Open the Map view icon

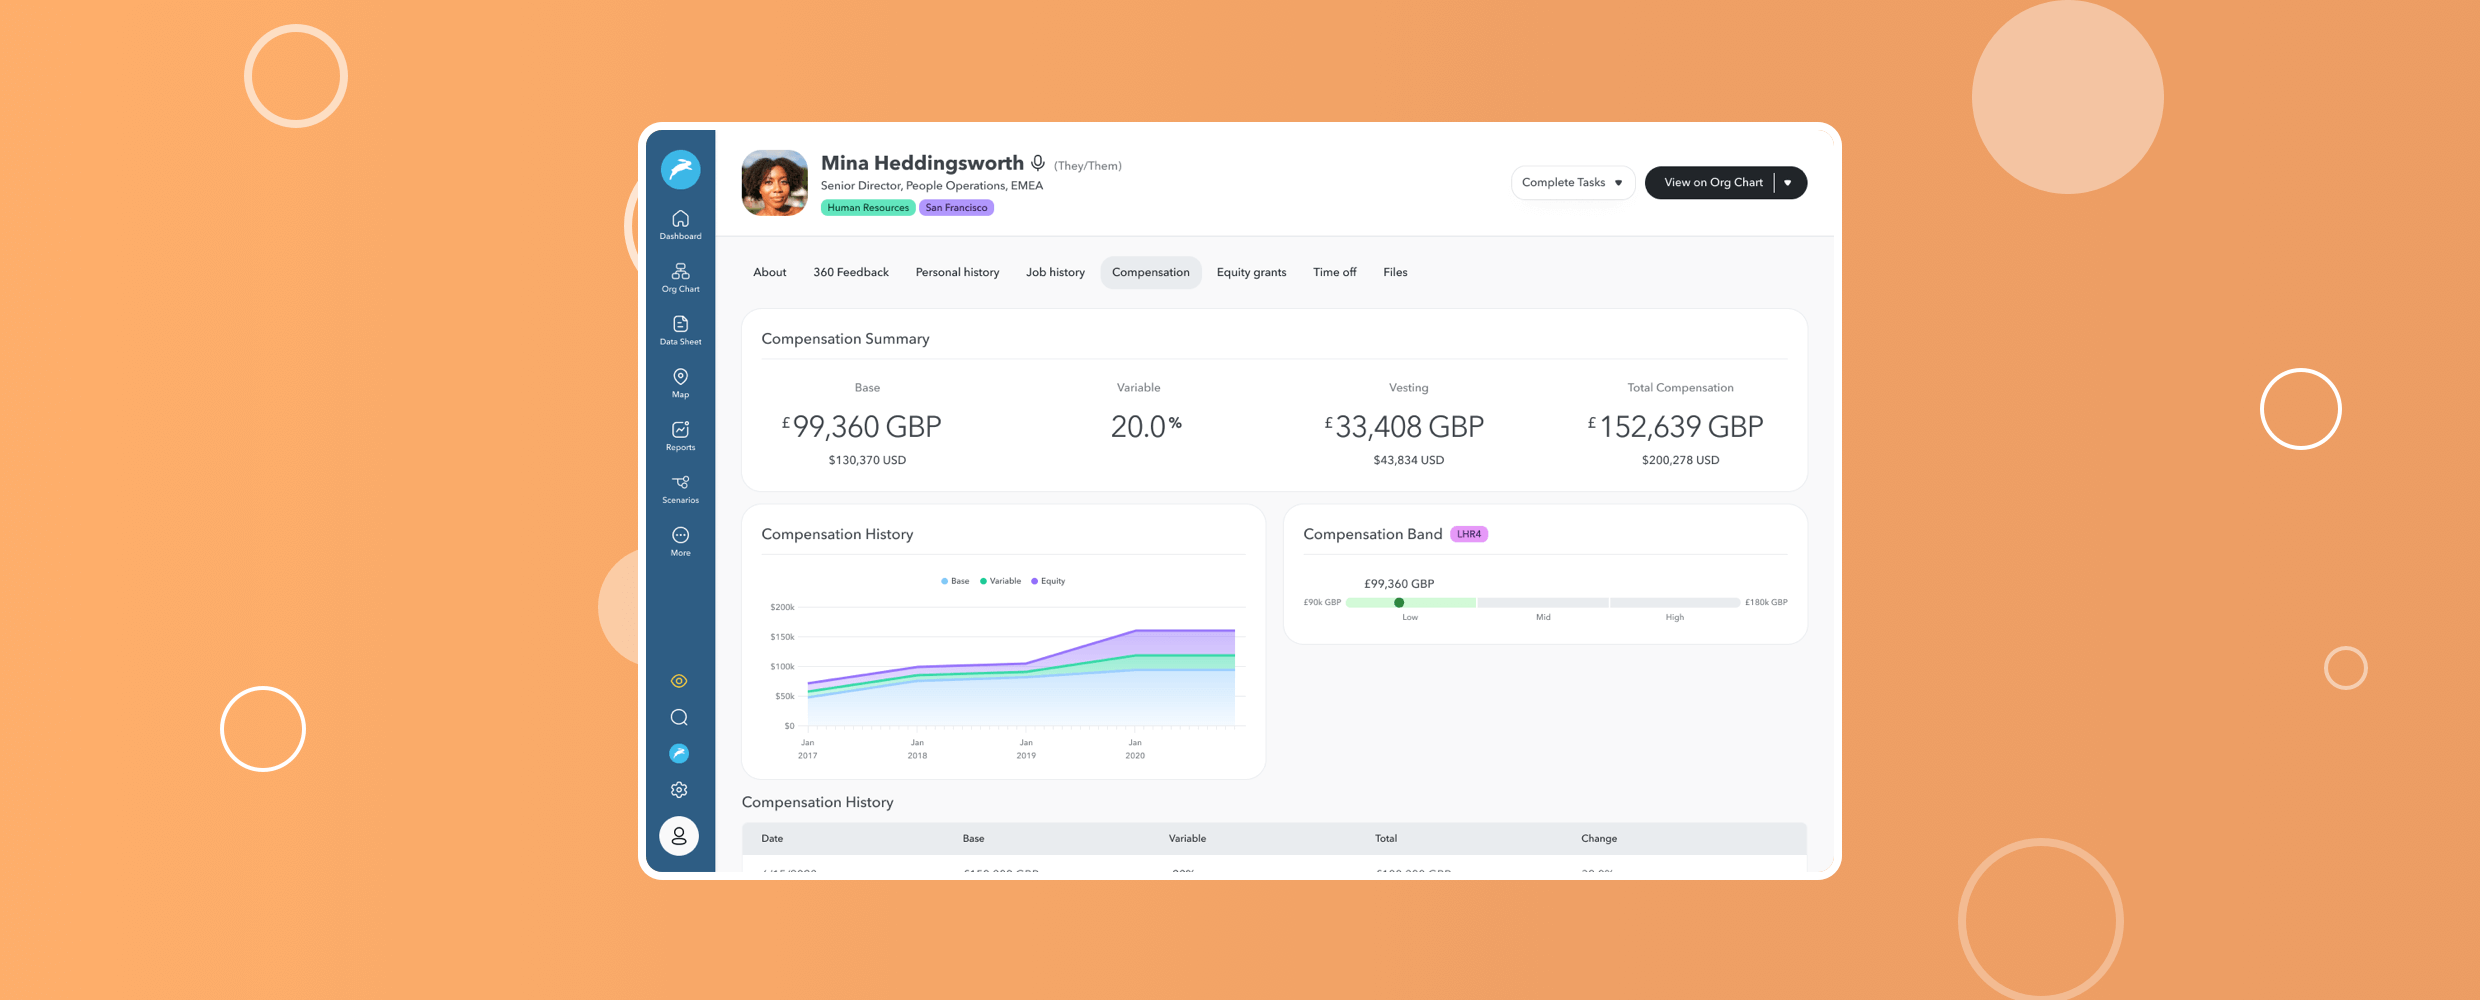click(680, 382)
